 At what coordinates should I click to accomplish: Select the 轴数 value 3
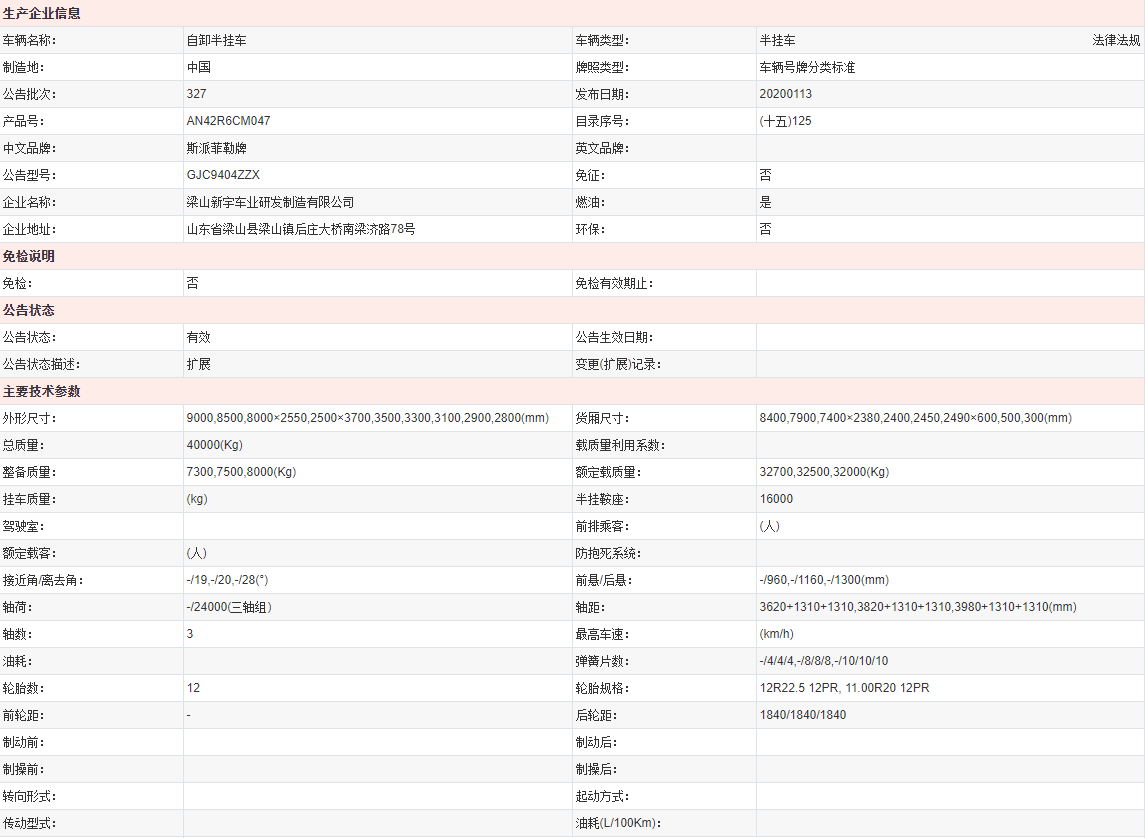point(188,634)
